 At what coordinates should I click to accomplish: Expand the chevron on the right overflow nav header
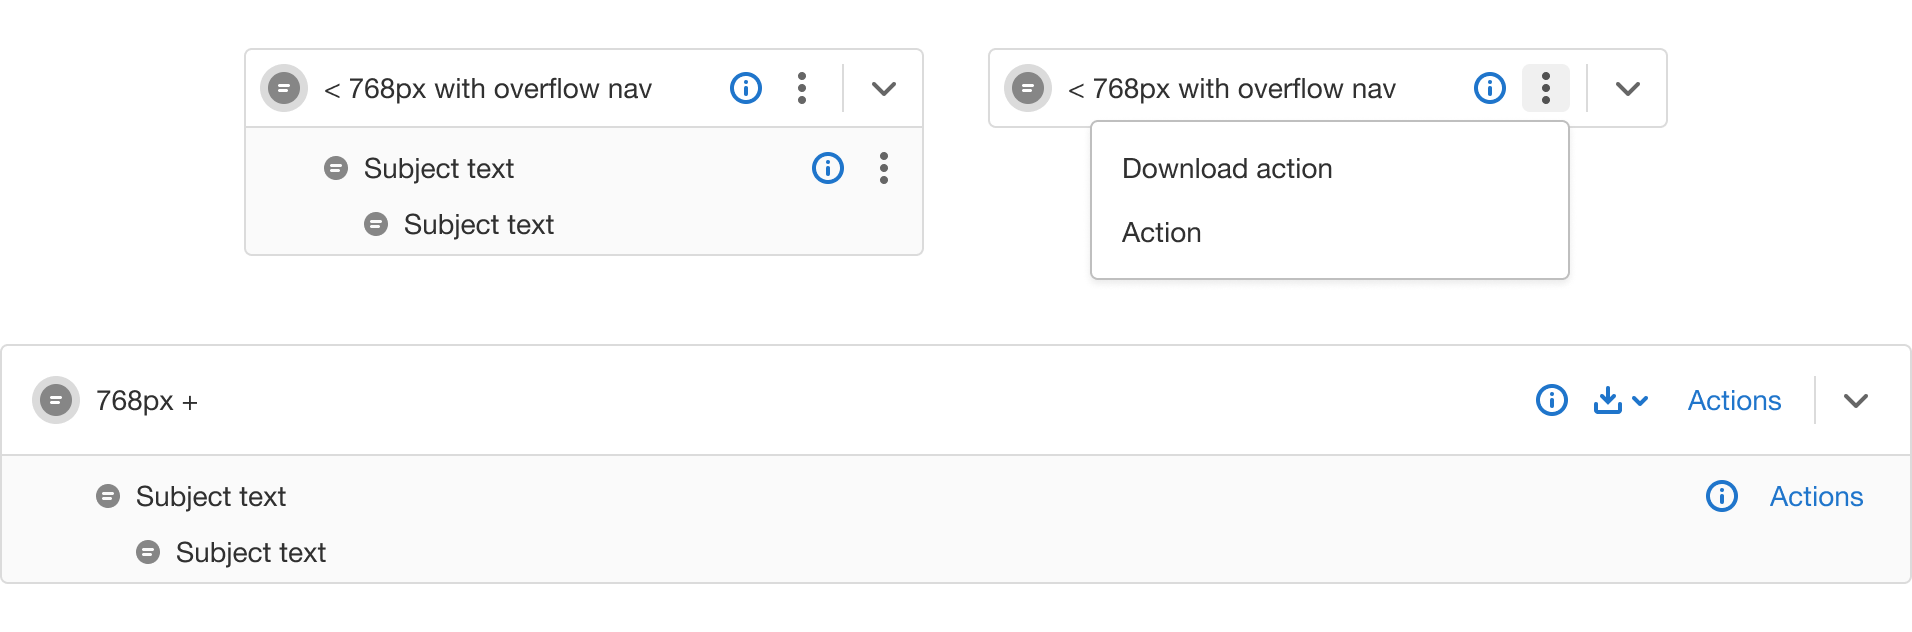[1626, 88]
